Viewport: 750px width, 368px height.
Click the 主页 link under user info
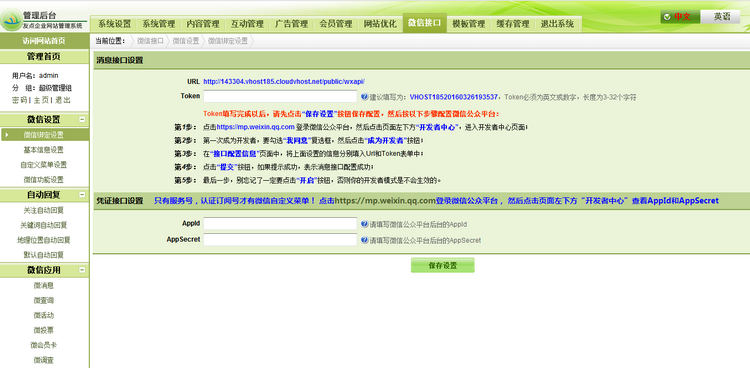41,100
